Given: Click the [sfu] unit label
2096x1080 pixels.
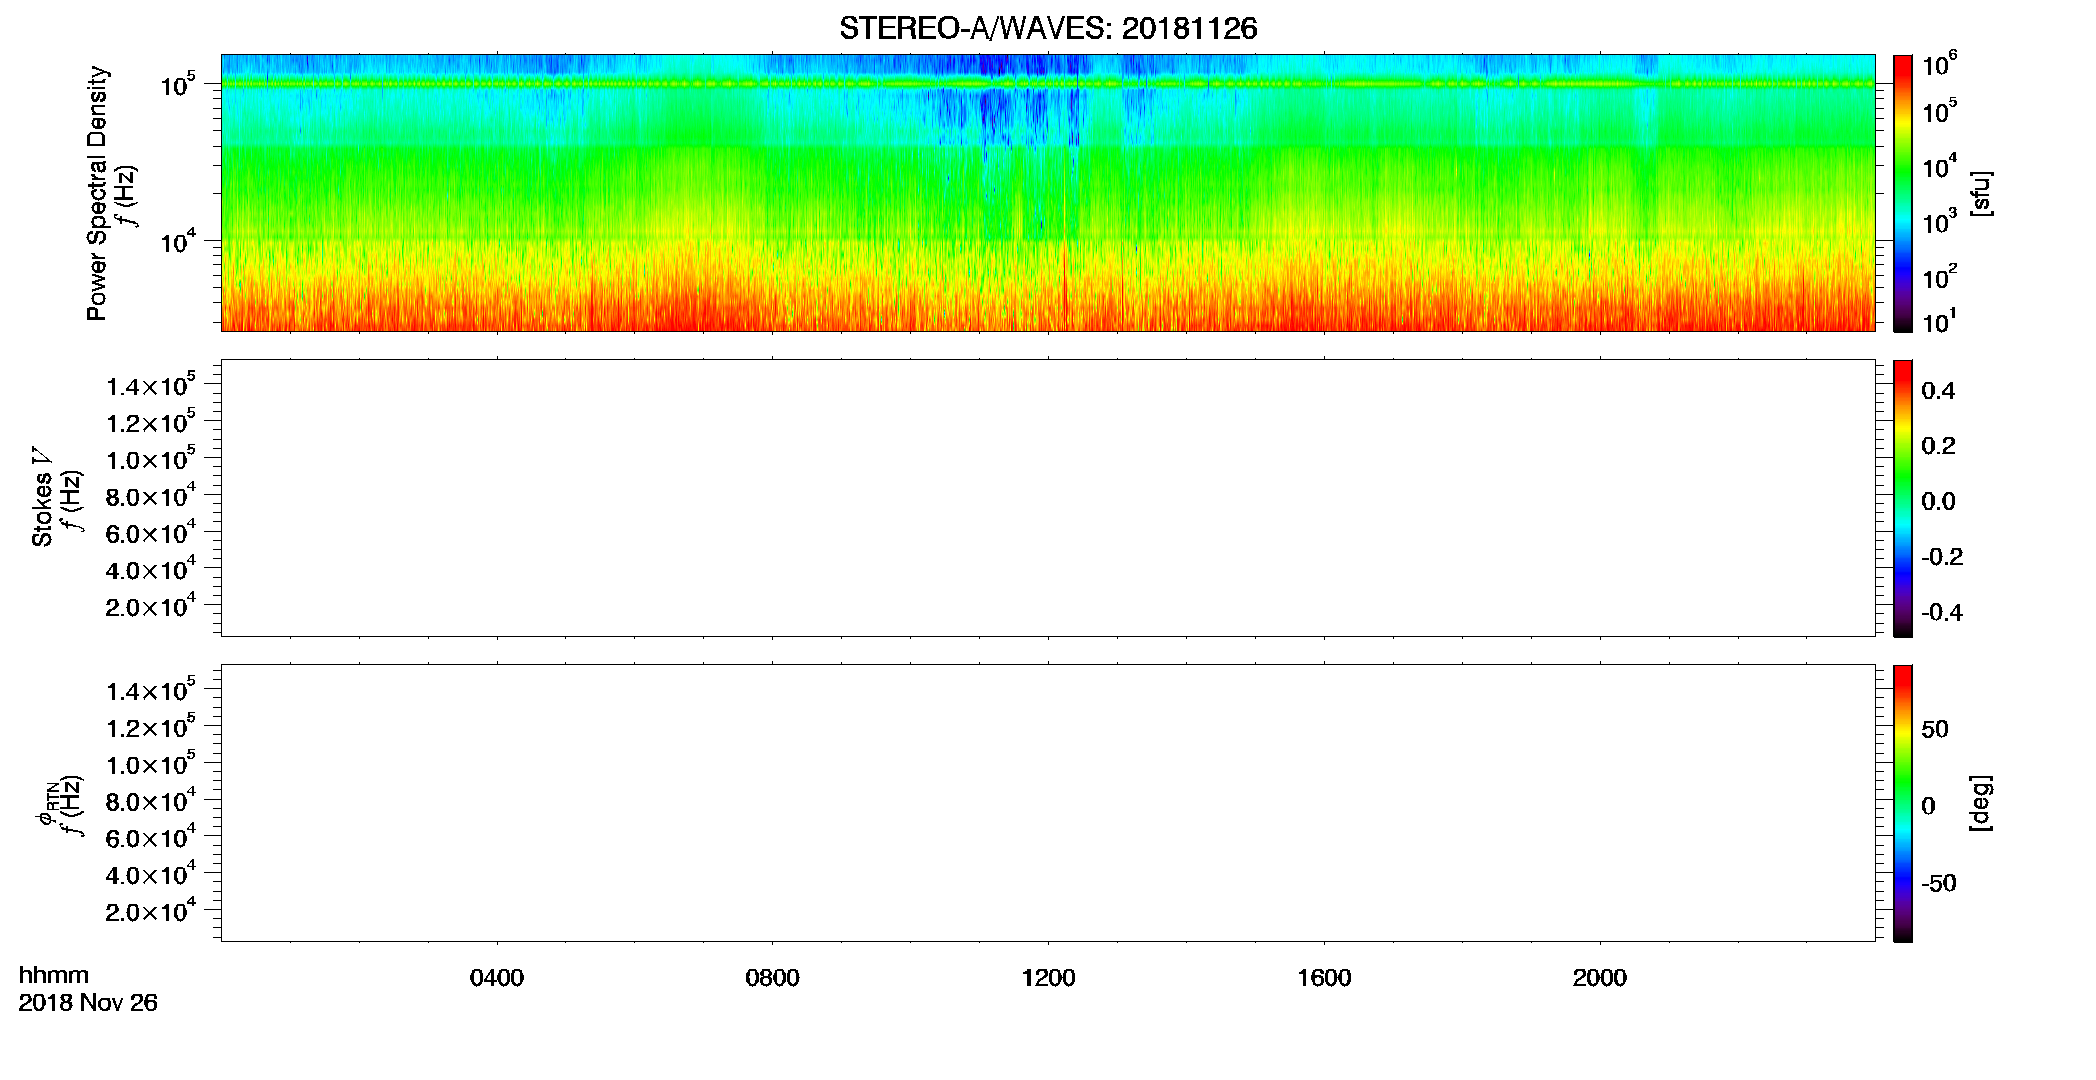Looking at the screenshot, I should (x=1980, y=193).
